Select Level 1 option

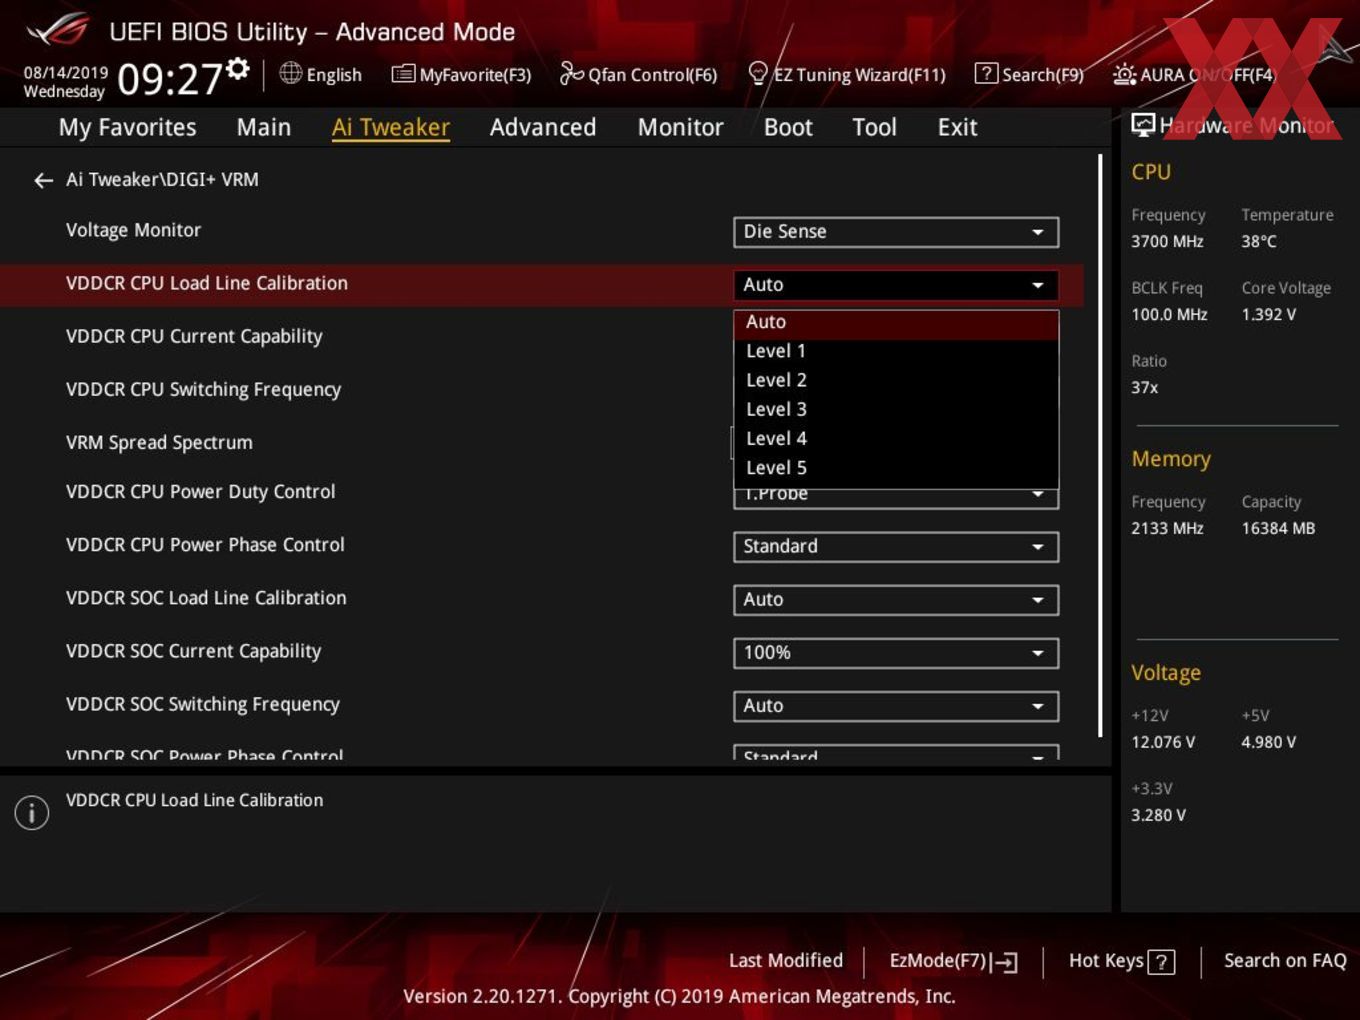[896, 351]
